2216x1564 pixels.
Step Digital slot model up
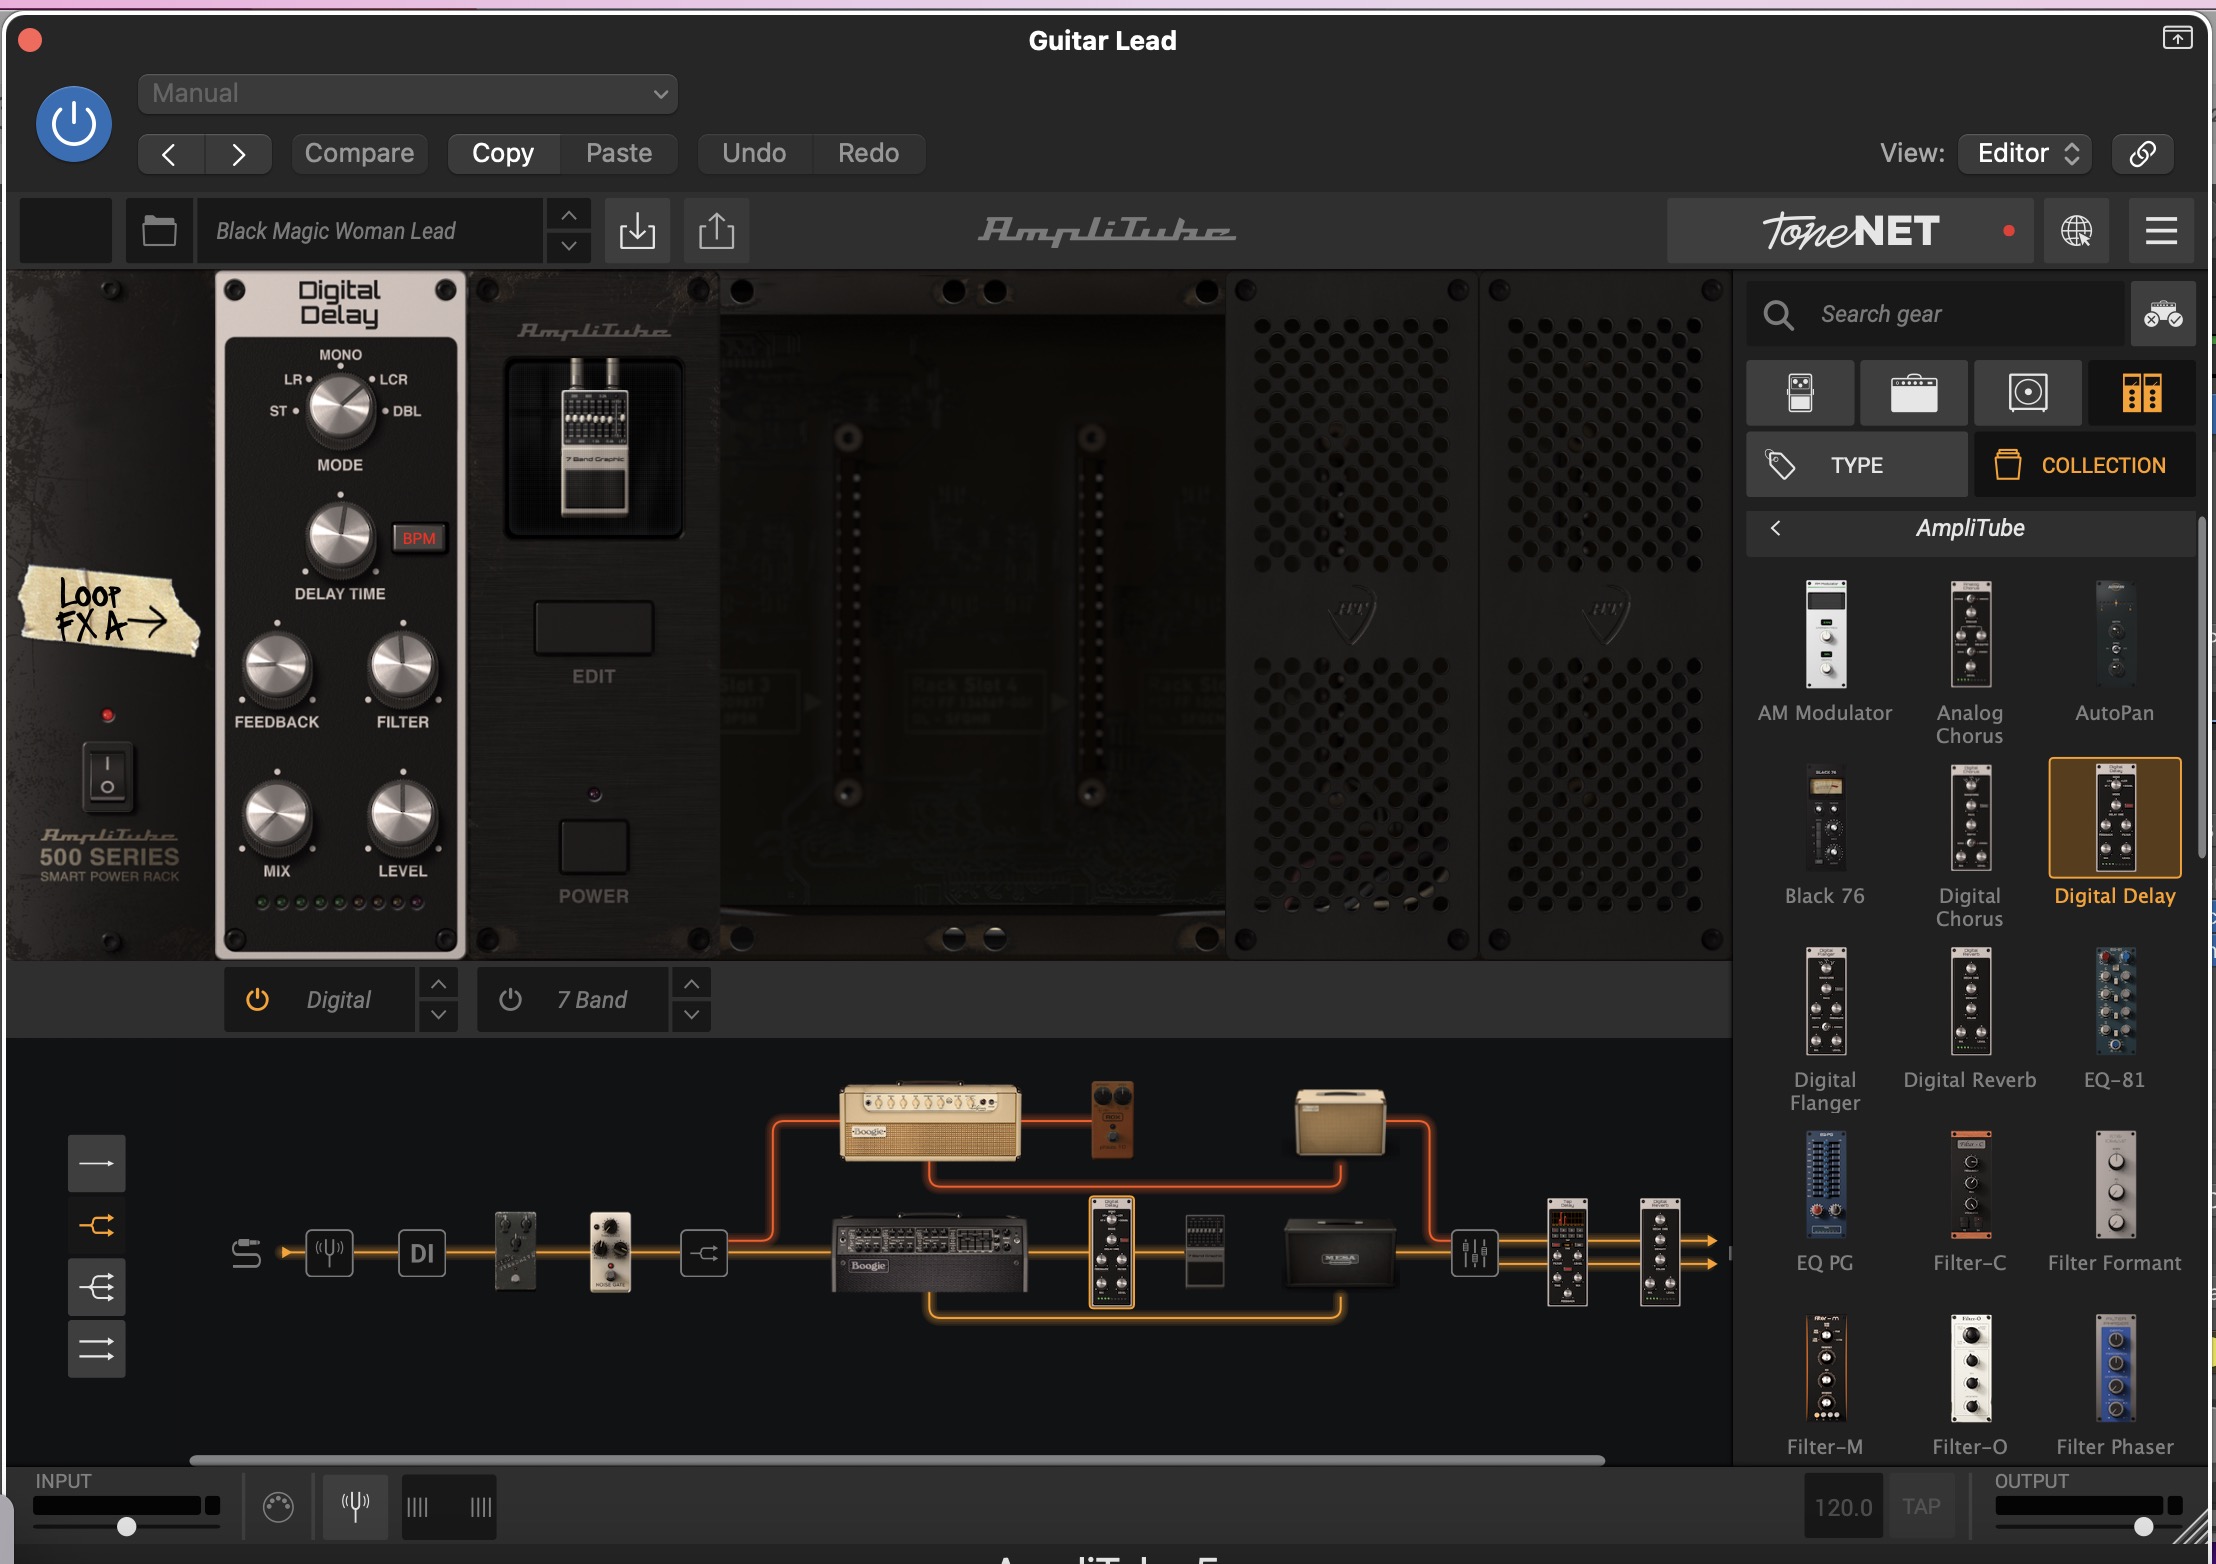pyautogui.click(x=438, y=984)
